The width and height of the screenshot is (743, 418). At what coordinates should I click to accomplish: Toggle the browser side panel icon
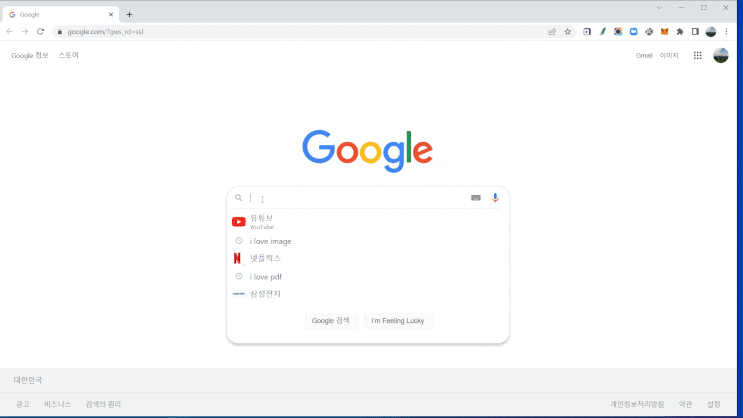click(x=695, y=32)
